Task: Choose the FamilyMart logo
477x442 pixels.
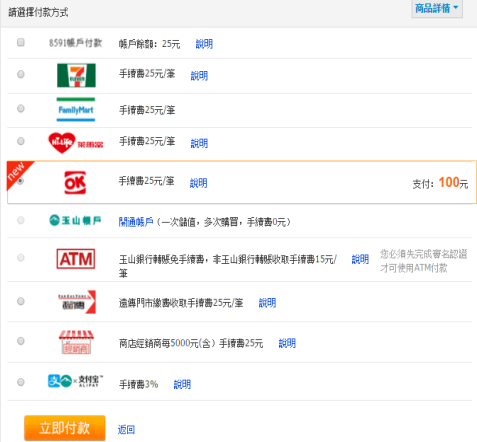Action: click(x=76, y=109)
